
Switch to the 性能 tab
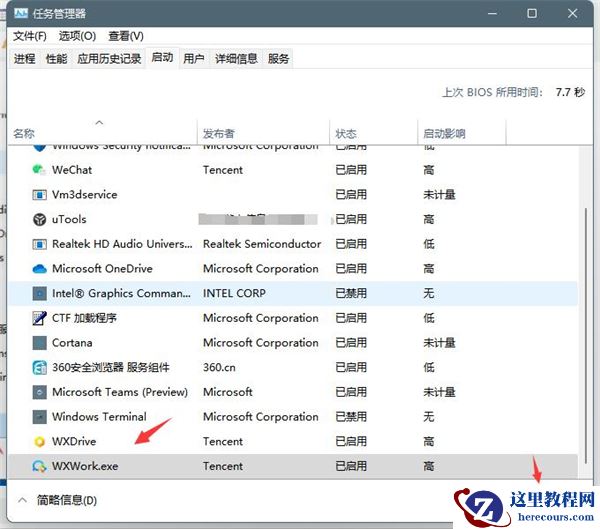(56, 59)
